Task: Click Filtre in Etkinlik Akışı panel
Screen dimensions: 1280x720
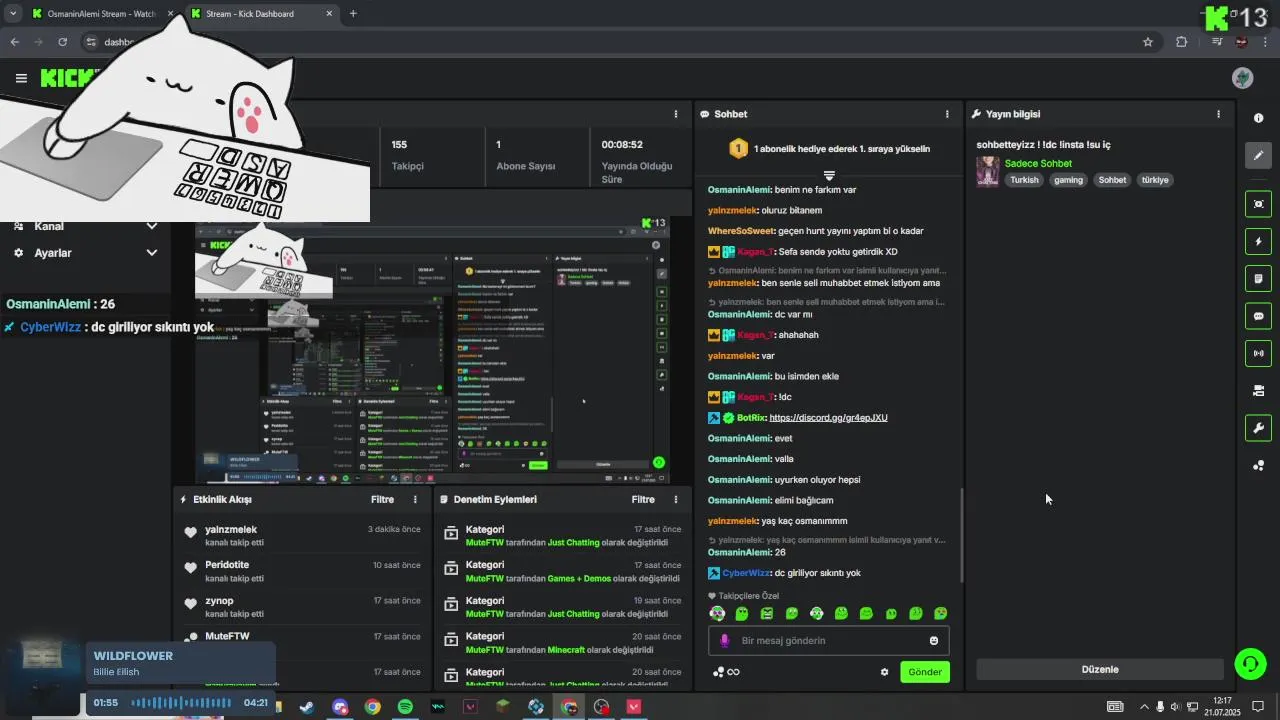Action: (382, 499)
